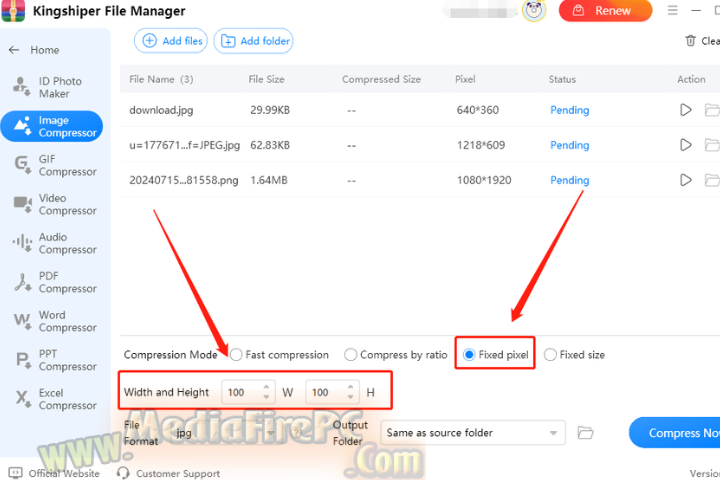Select Fixed size mode
The height and width of the screenshot is (480, 720).
pyautogui.click(x=550, y=355)
